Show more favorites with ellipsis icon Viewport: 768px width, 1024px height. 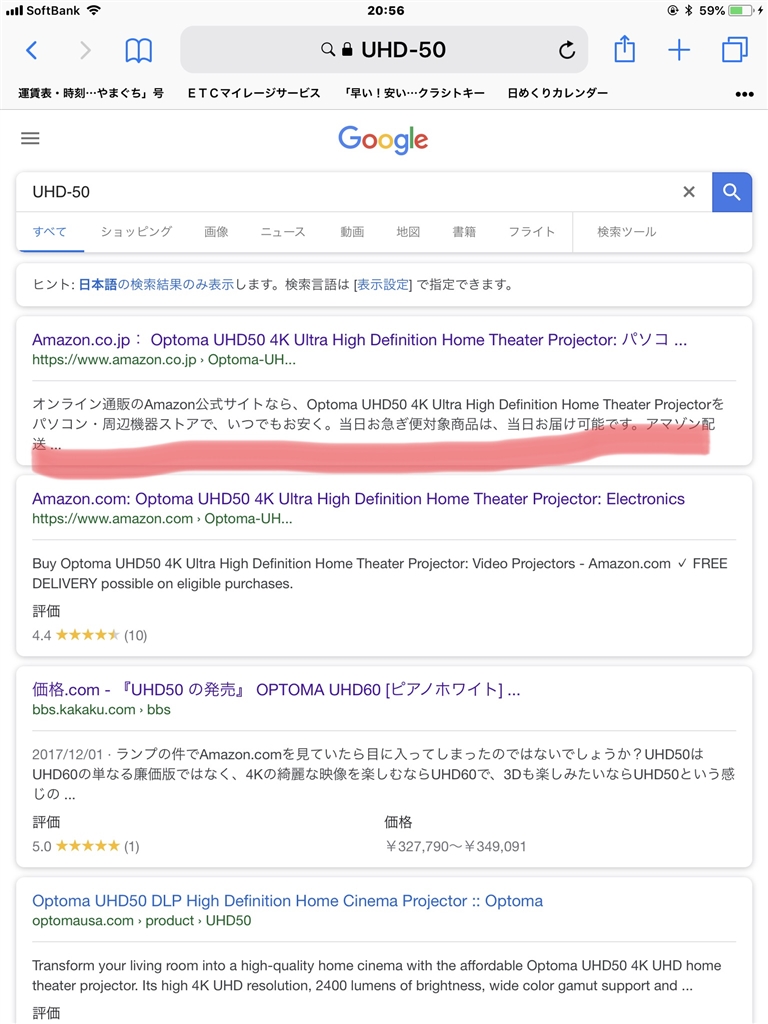click(x=744, y=94)
